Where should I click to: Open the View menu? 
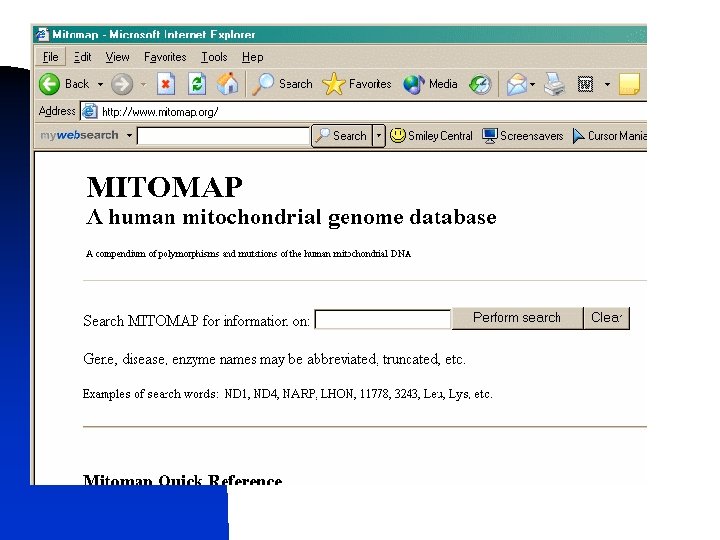coord(118,57)
